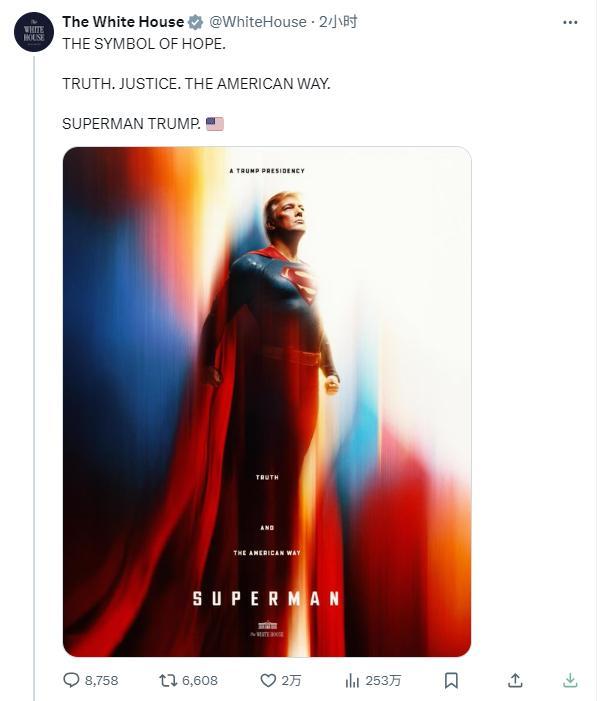Bookmark this post
The width and height of the screenshot is (606, 701).
451,680
